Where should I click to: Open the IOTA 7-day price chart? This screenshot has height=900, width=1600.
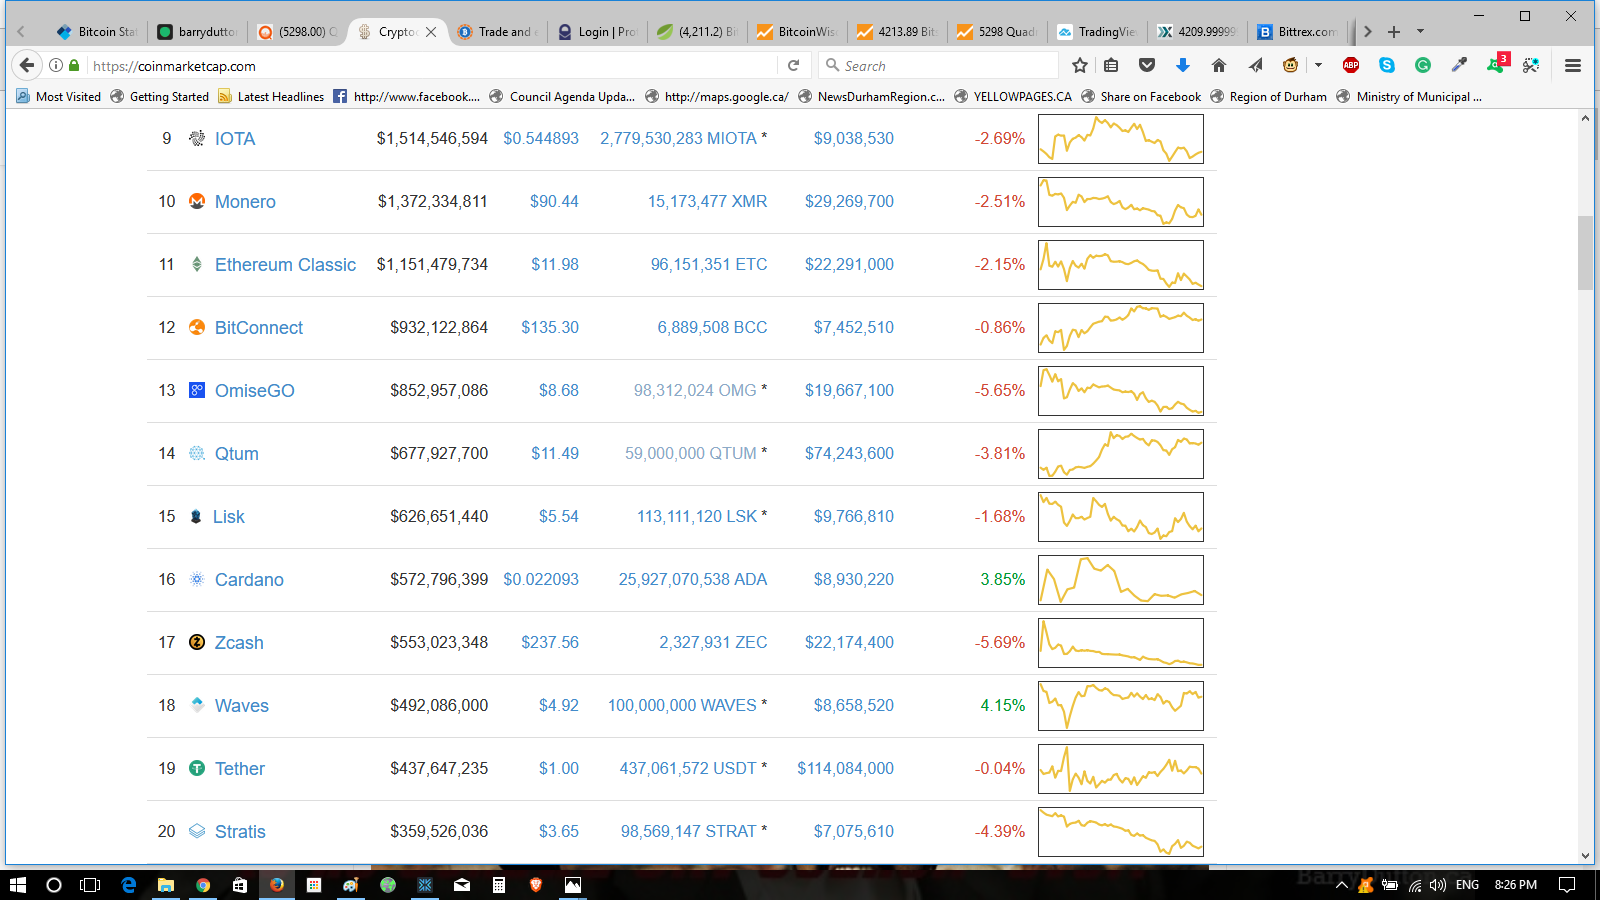point(1121,139)
